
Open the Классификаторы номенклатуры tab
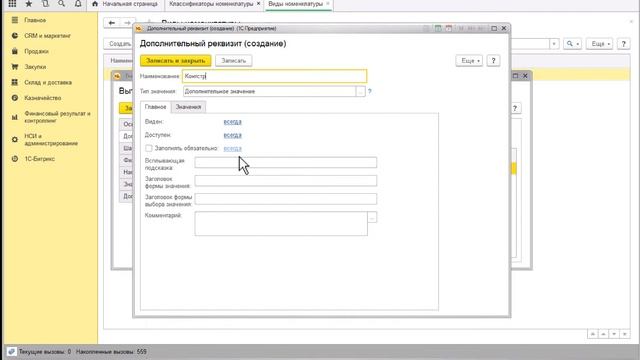point(211,4)
